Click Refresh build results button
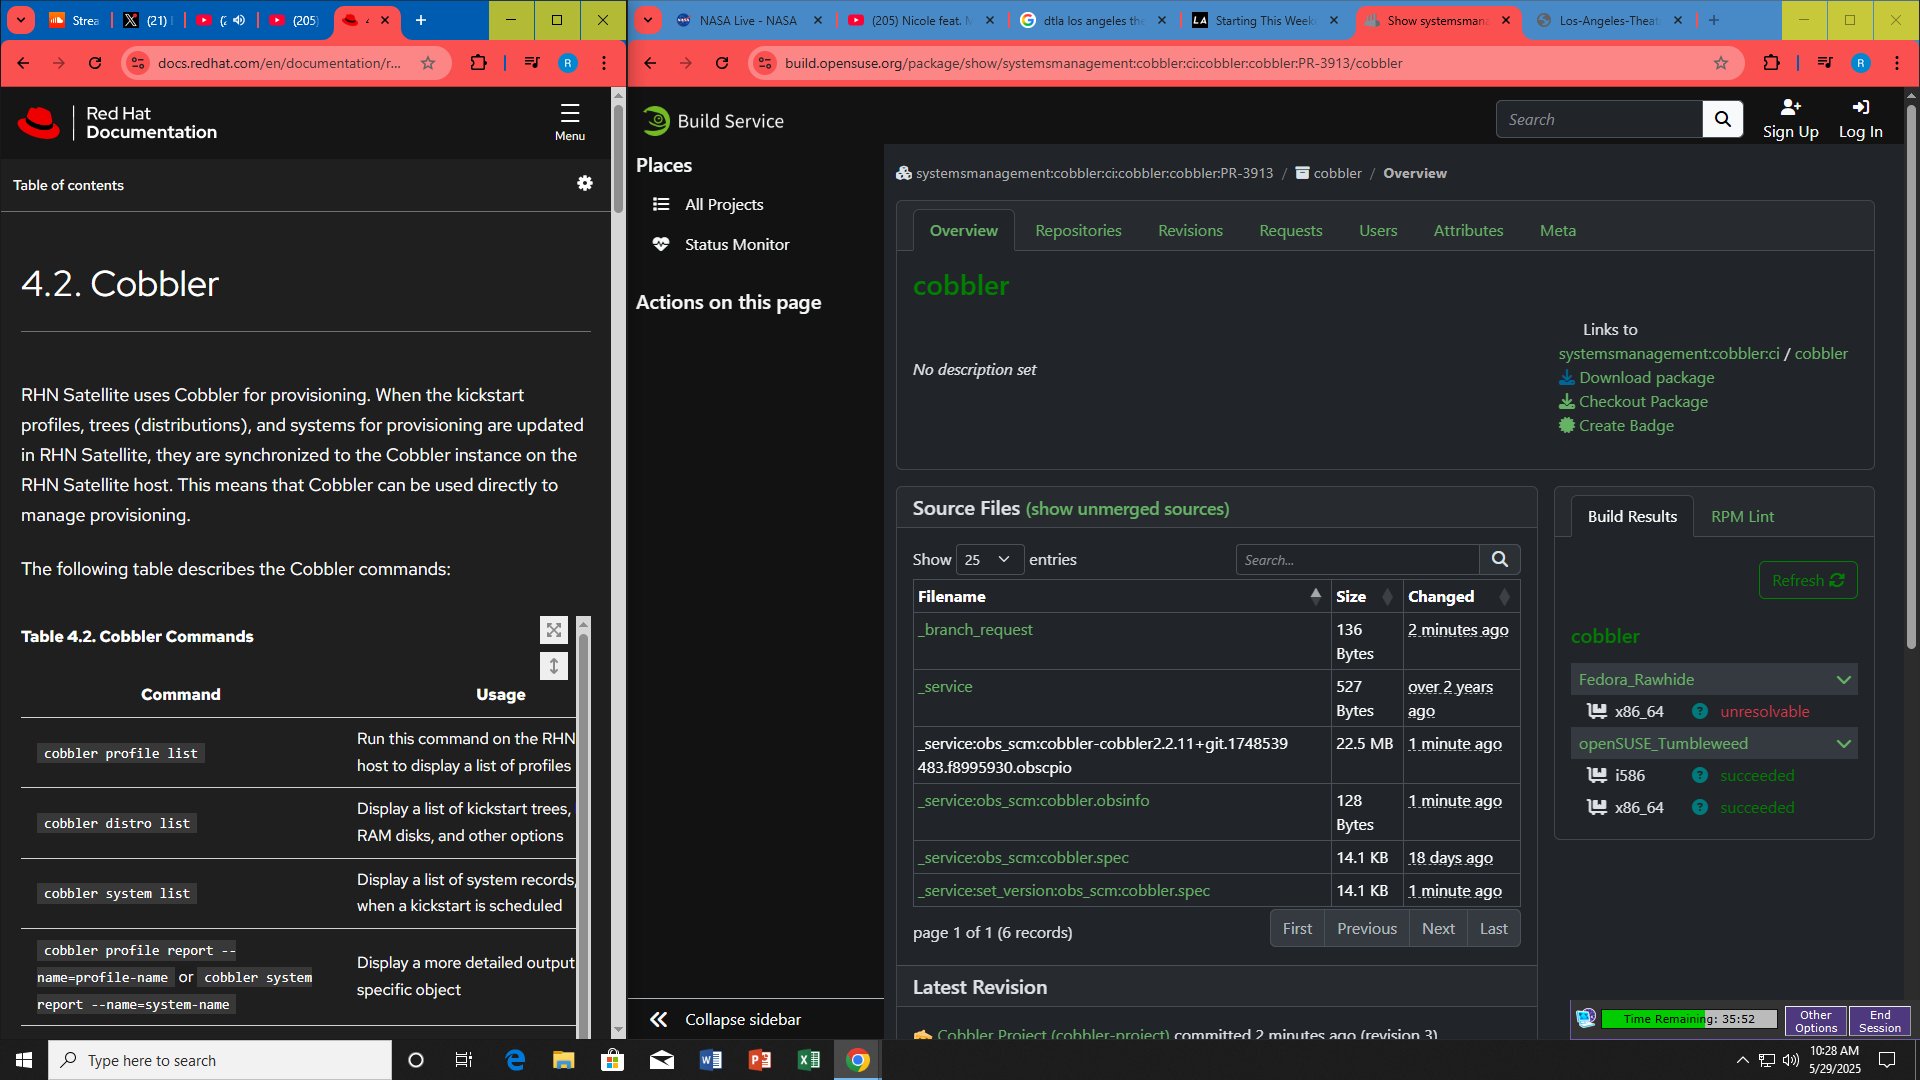 pos(1808,580)
